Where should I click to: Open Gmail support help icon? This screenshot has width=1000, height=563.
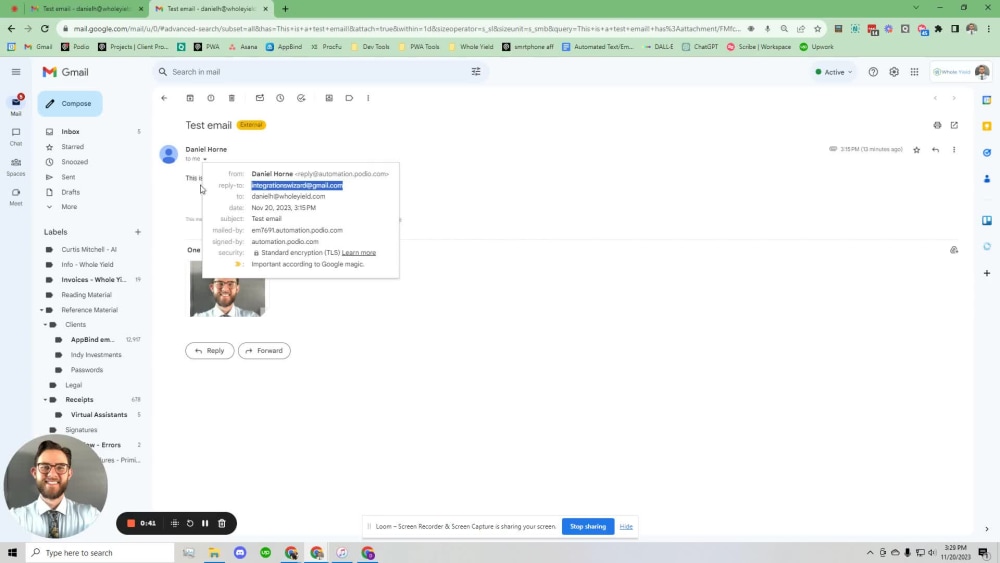(x=873, y=72)
